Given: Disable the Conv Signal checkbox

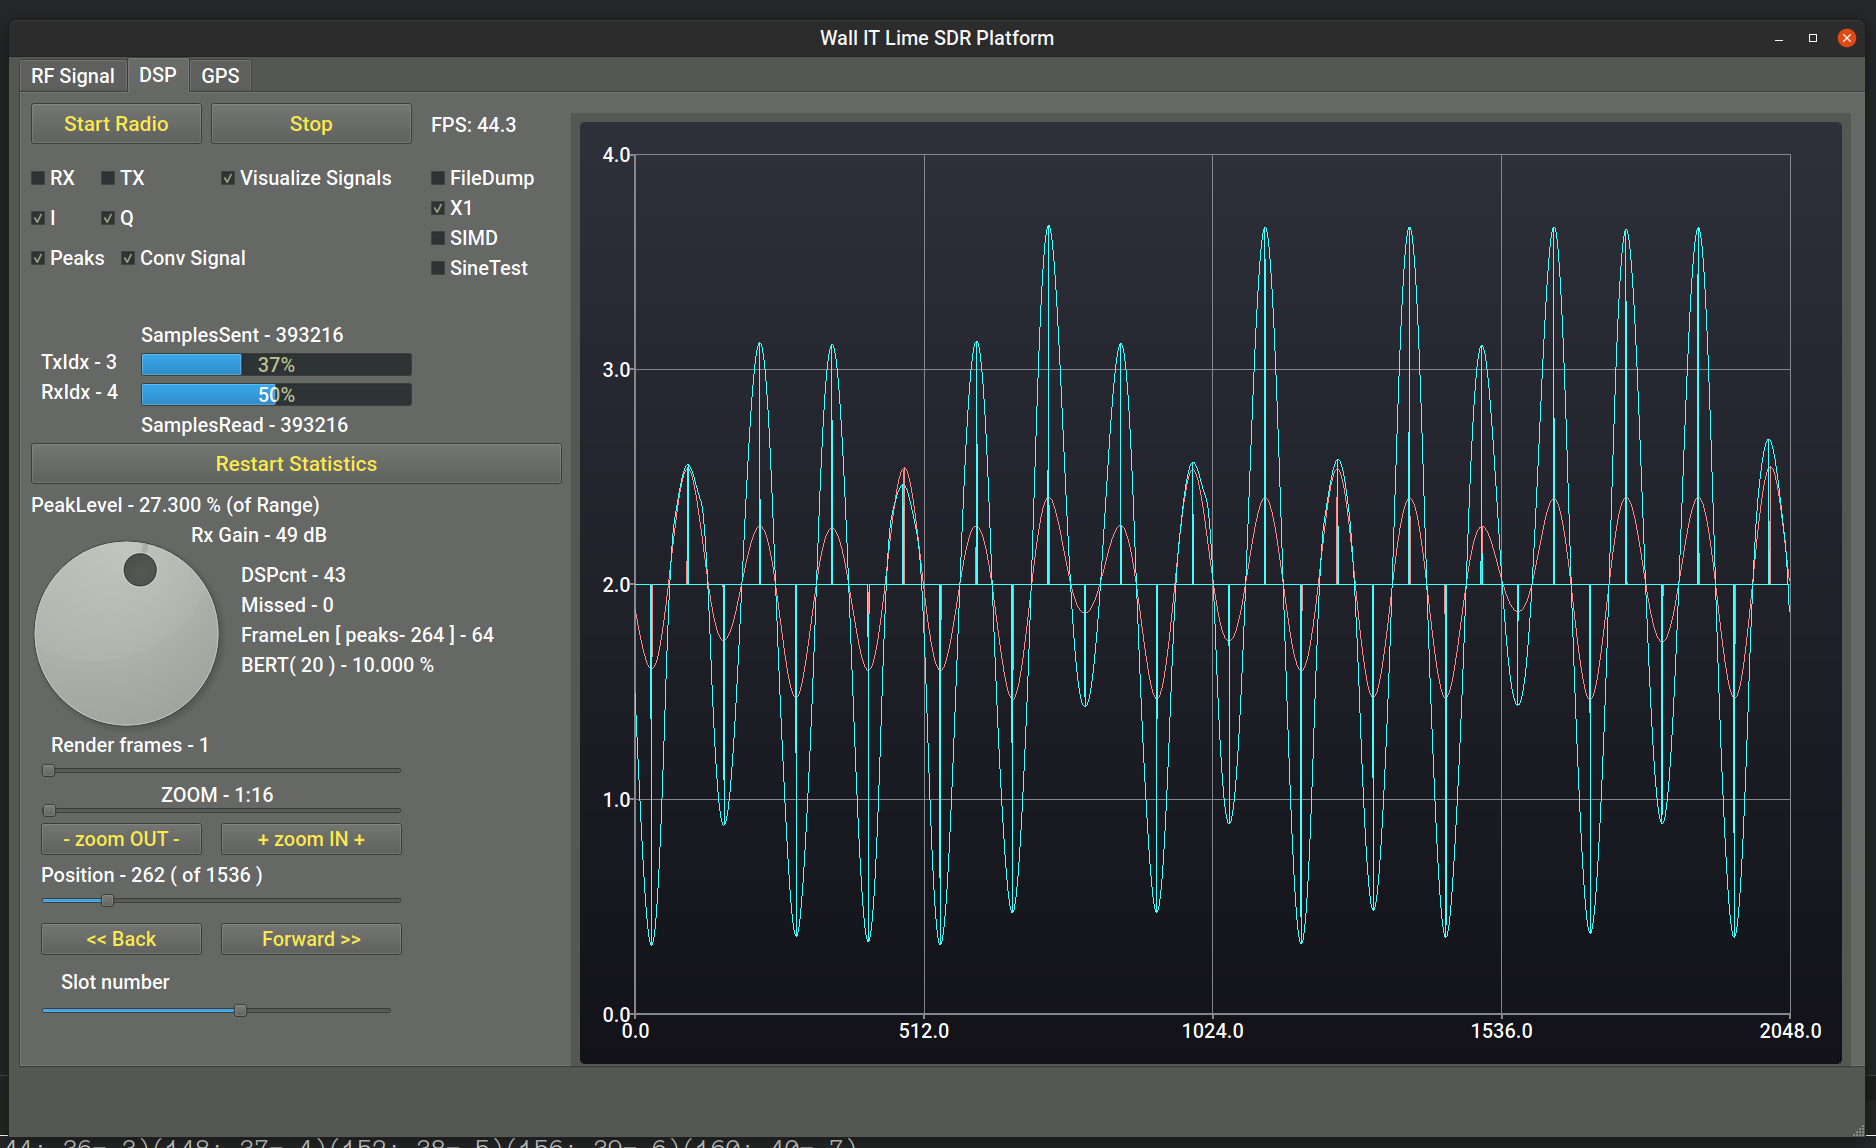Looking at the screenshot, I should tap(128, 258).
